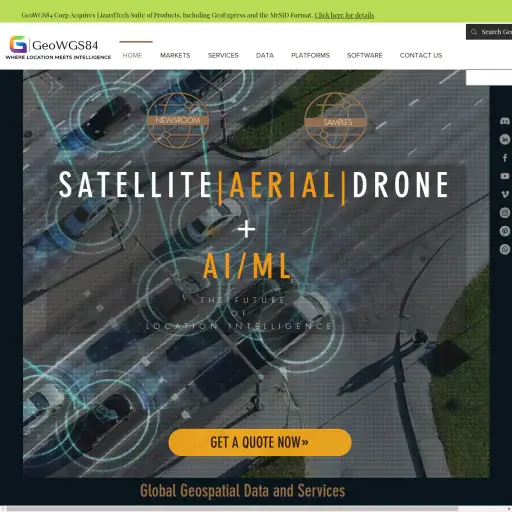This screenshot has height=512, width=512.
Task: Open the Samples globe badge
Action: coord(336,121)
